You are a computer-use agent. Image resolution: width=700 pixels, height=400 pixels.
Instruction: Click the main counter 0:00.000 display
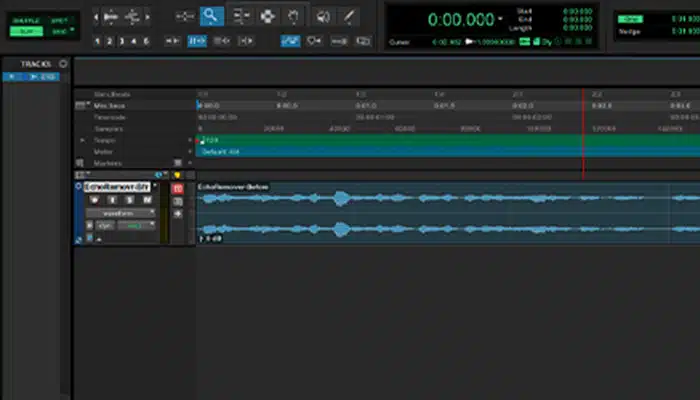point(461,19)
